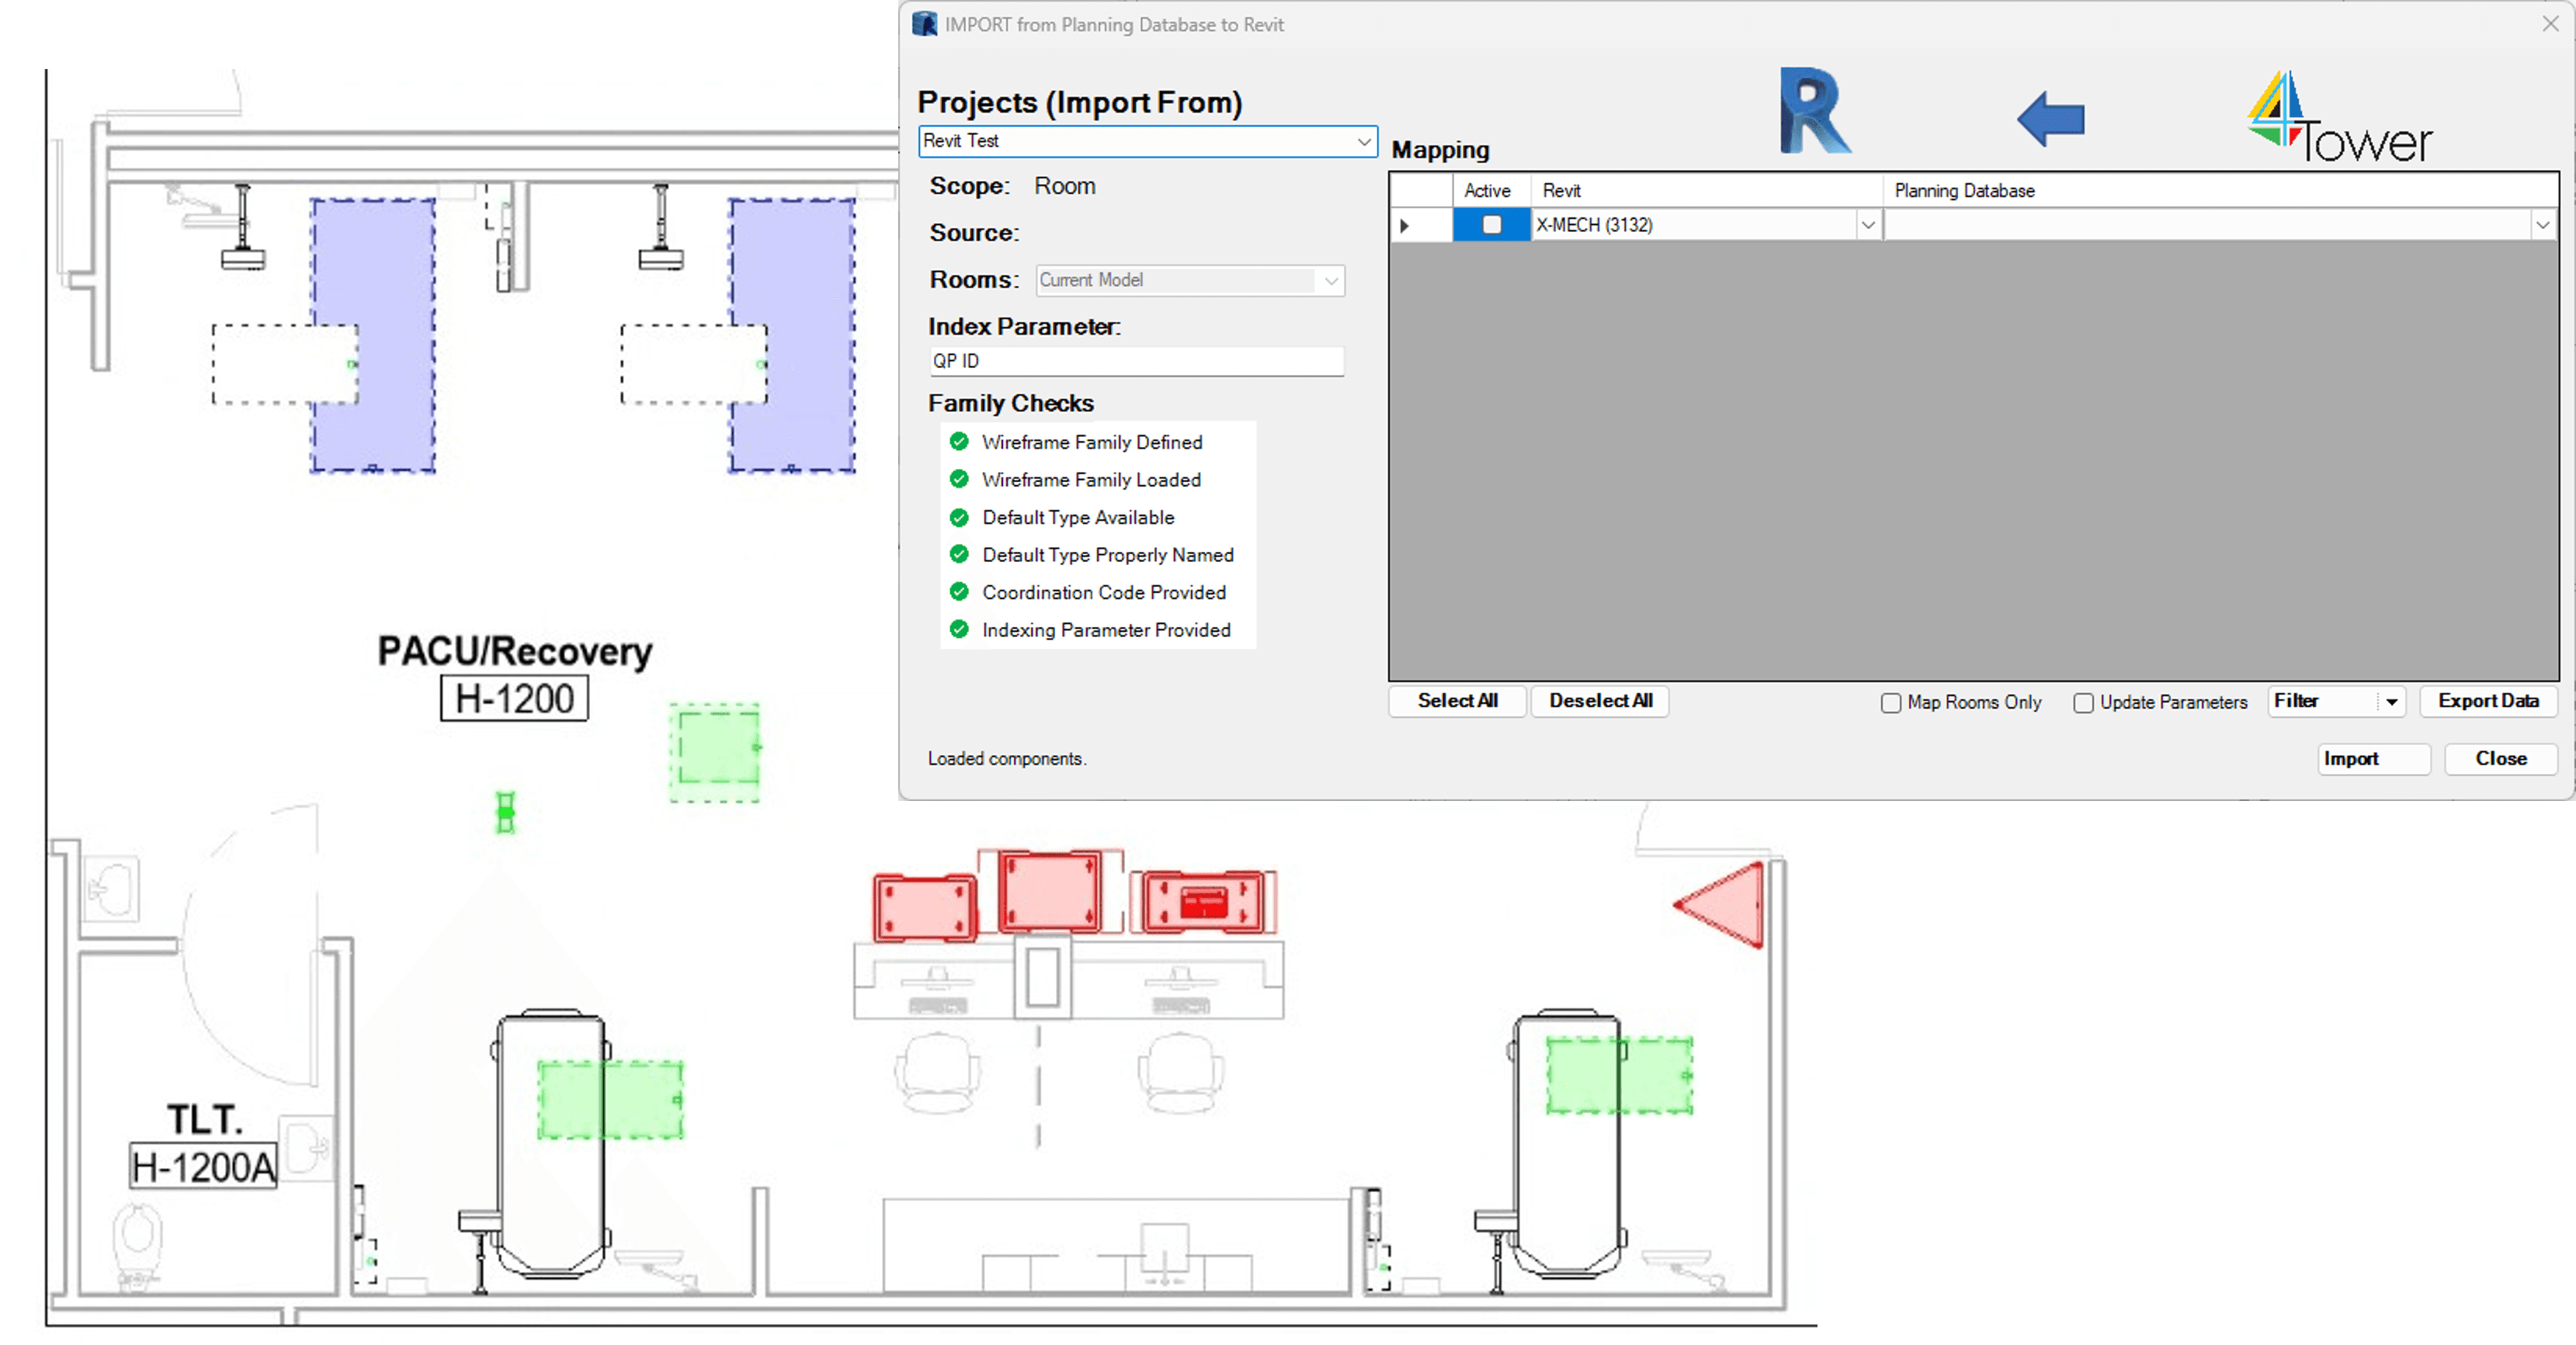
Task: Click the Revit icon in dialog title bar
Action: click(925, 24)
